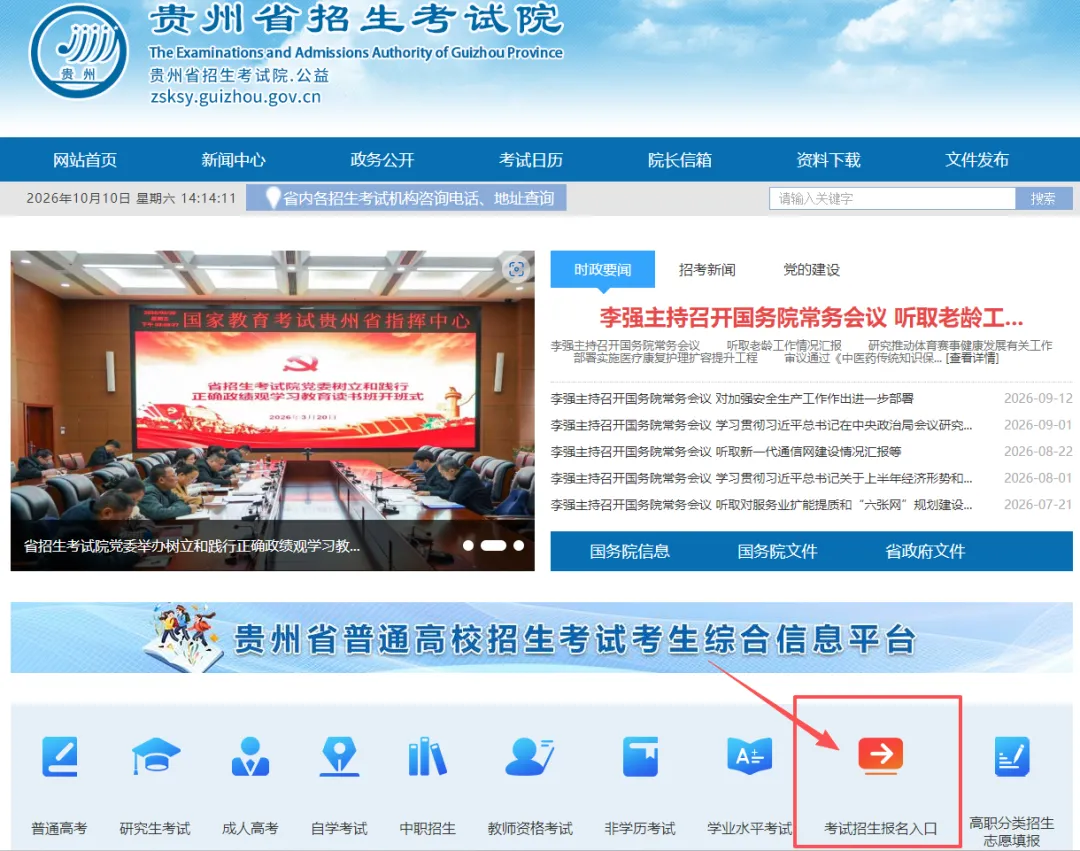Open the 普通高考 pencil icon
This screenshot has width=1080, height=851.
[60, 757]
